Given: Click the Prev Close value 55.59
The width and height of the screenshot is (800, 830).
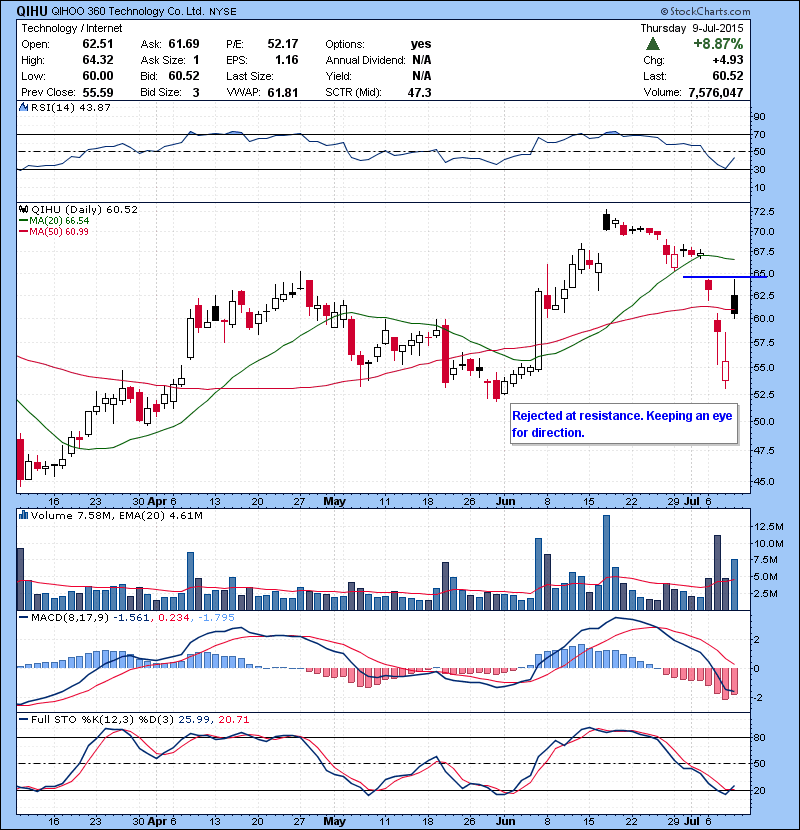Looking at the screenshot, I should [x=97, y=93].
